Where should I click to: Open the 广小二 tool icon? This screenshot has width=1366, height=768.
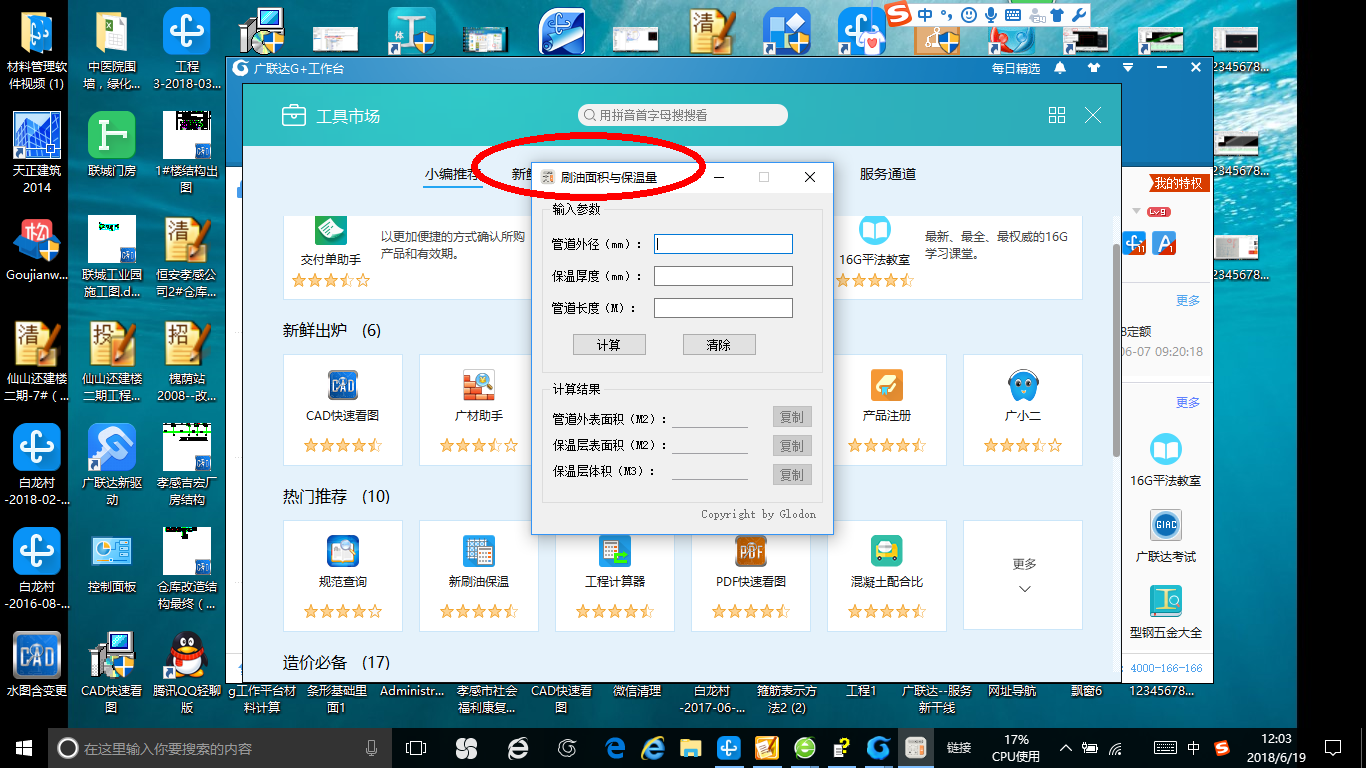(x=1023, y=385)
